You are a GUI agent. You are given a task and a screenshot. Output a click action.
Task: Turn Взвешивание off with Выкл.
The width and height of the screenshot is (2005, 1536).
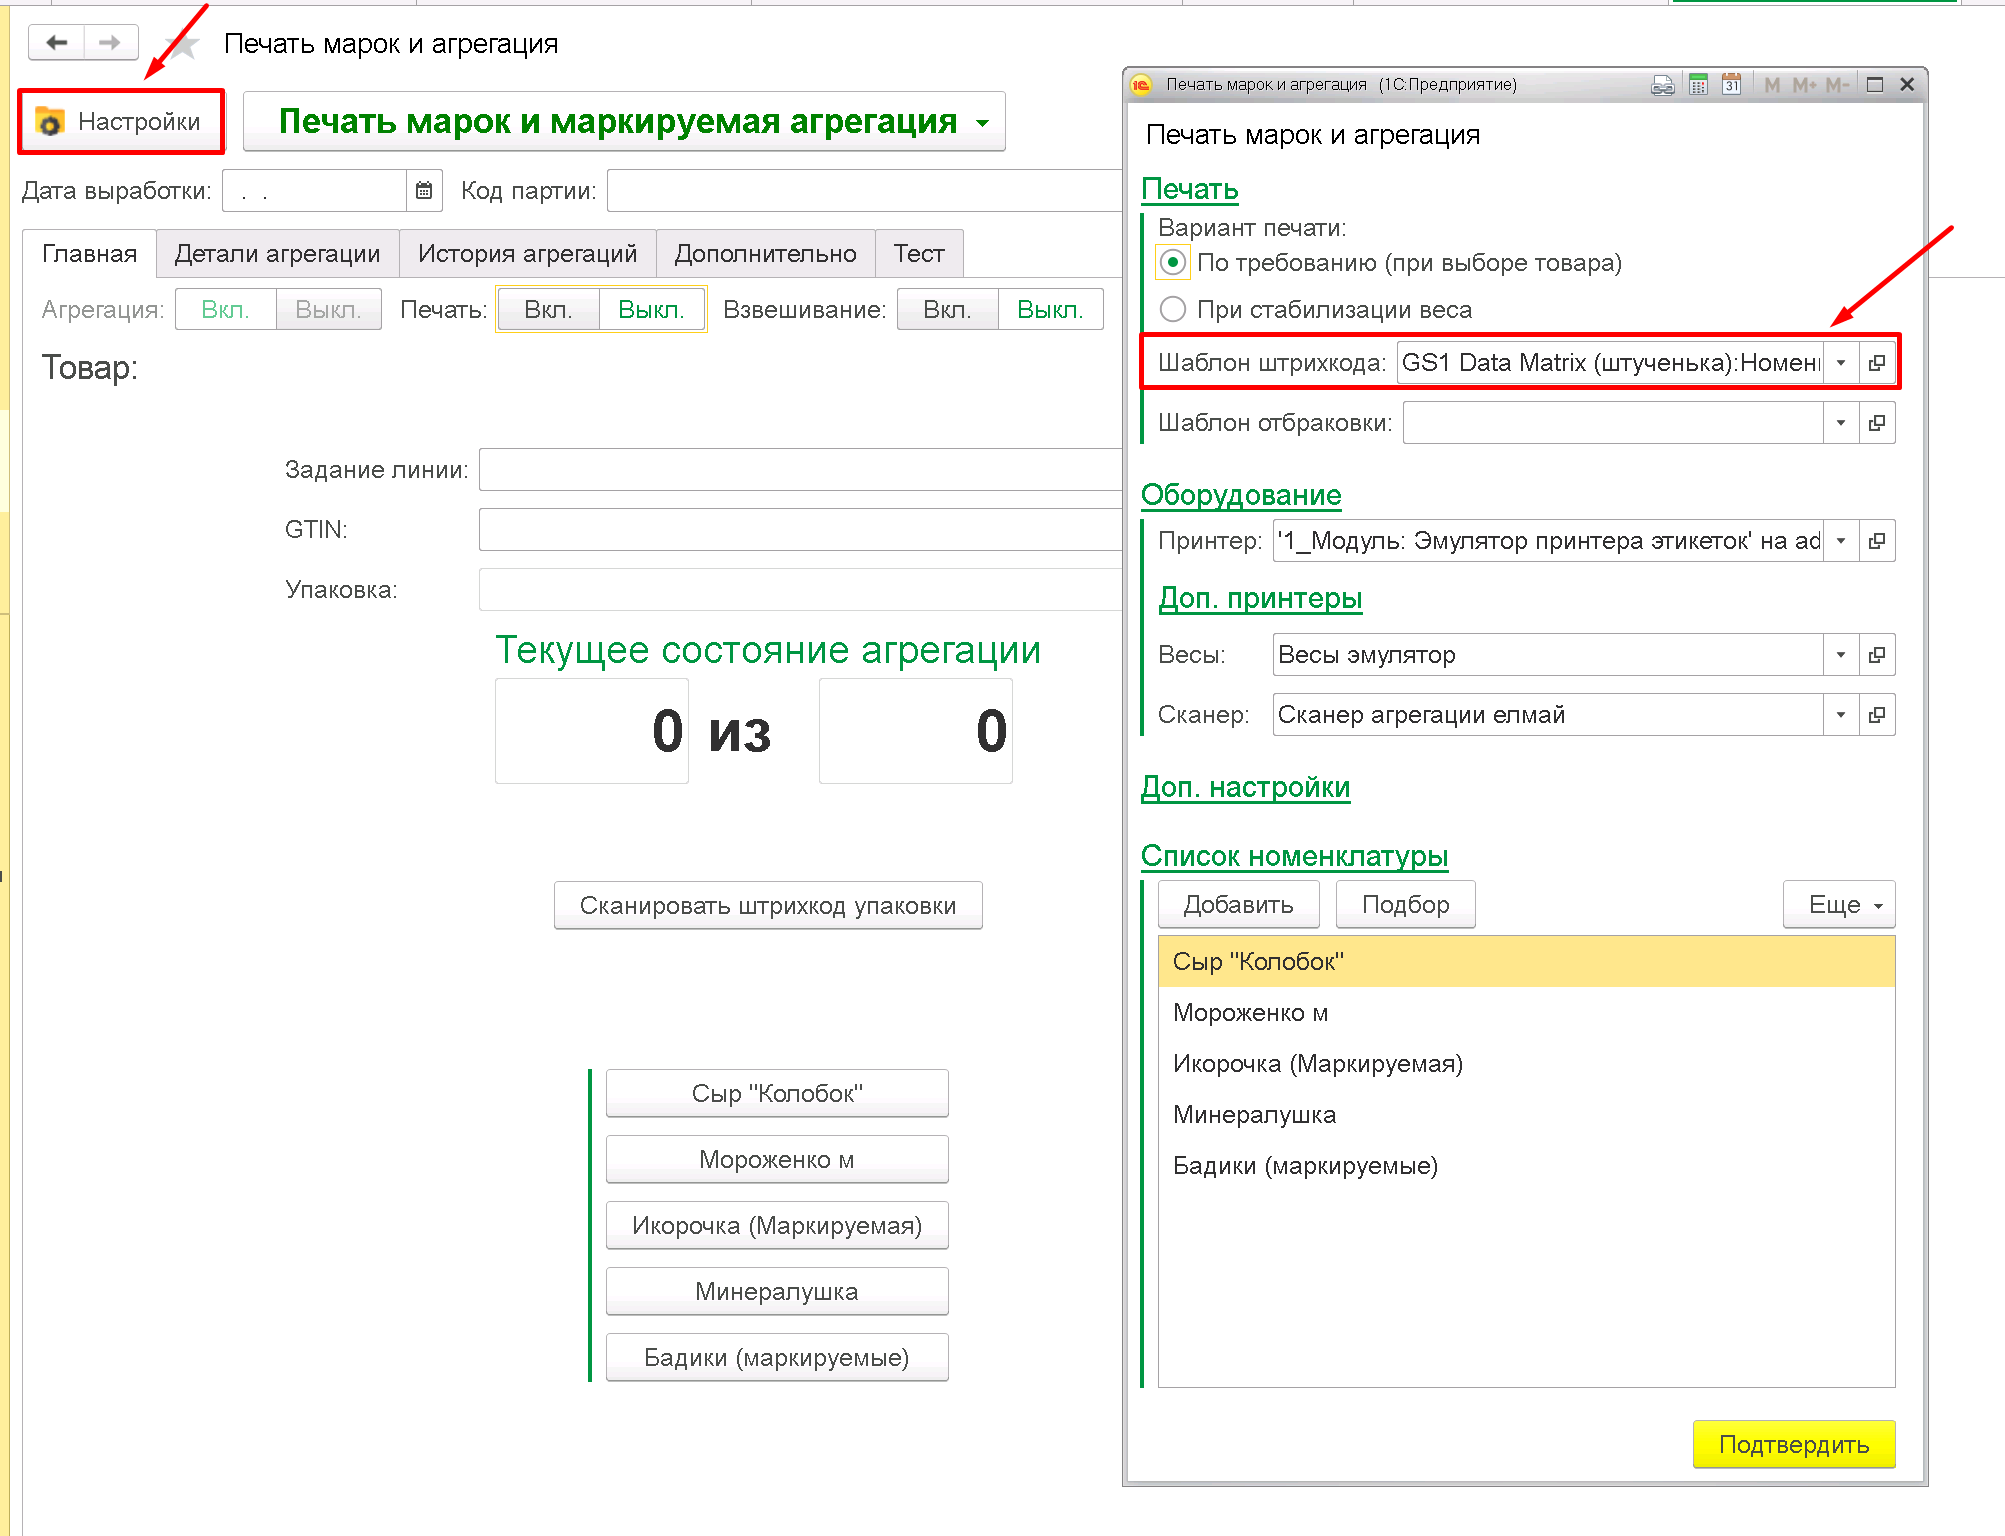click(x=1050, y=309)
